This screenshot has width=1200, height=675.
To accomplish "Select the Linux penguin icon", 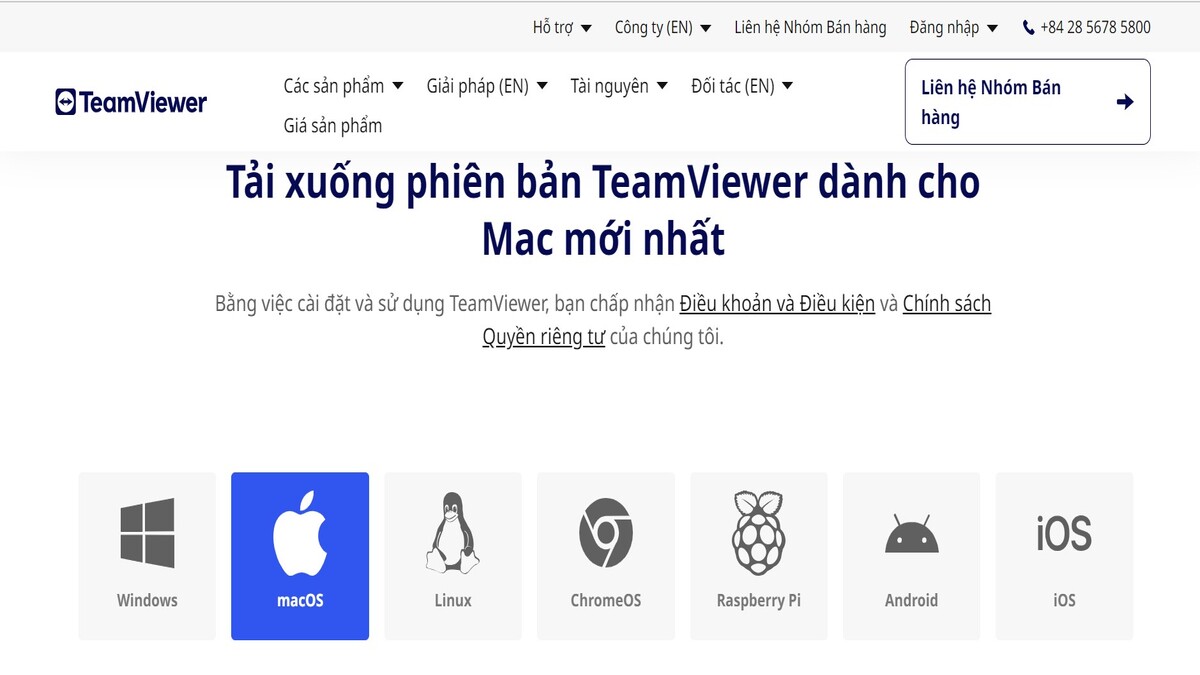I will click(x=453, y=532).
